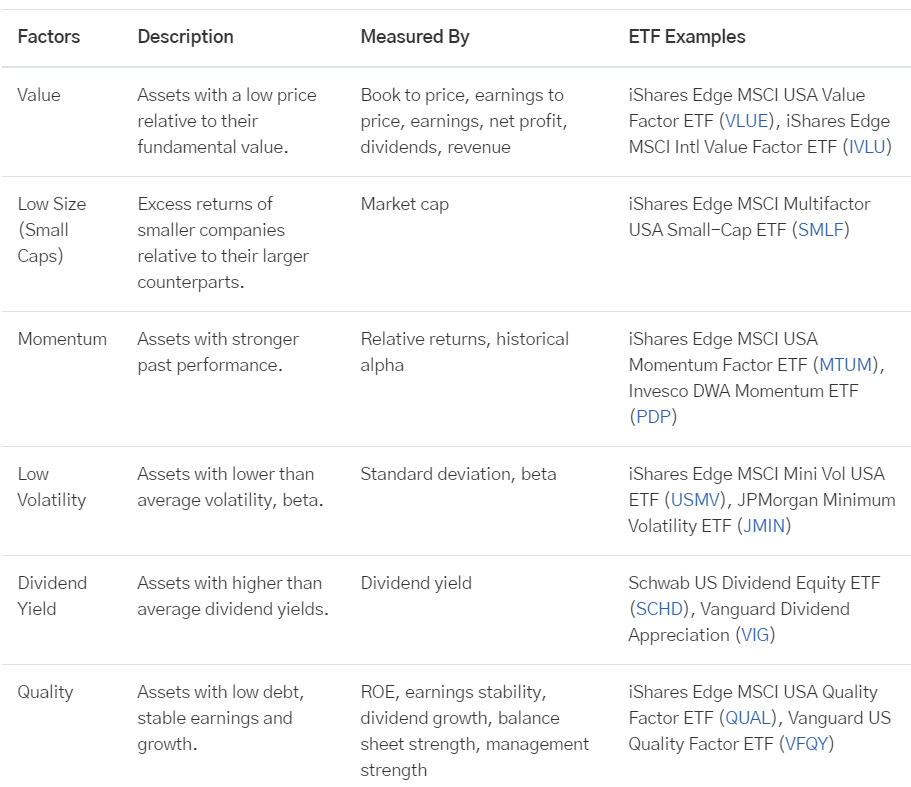Click the Dividend Yield factor cell
Image resolution: width=911 pixels, height=787 pixels.
(52, 596)
